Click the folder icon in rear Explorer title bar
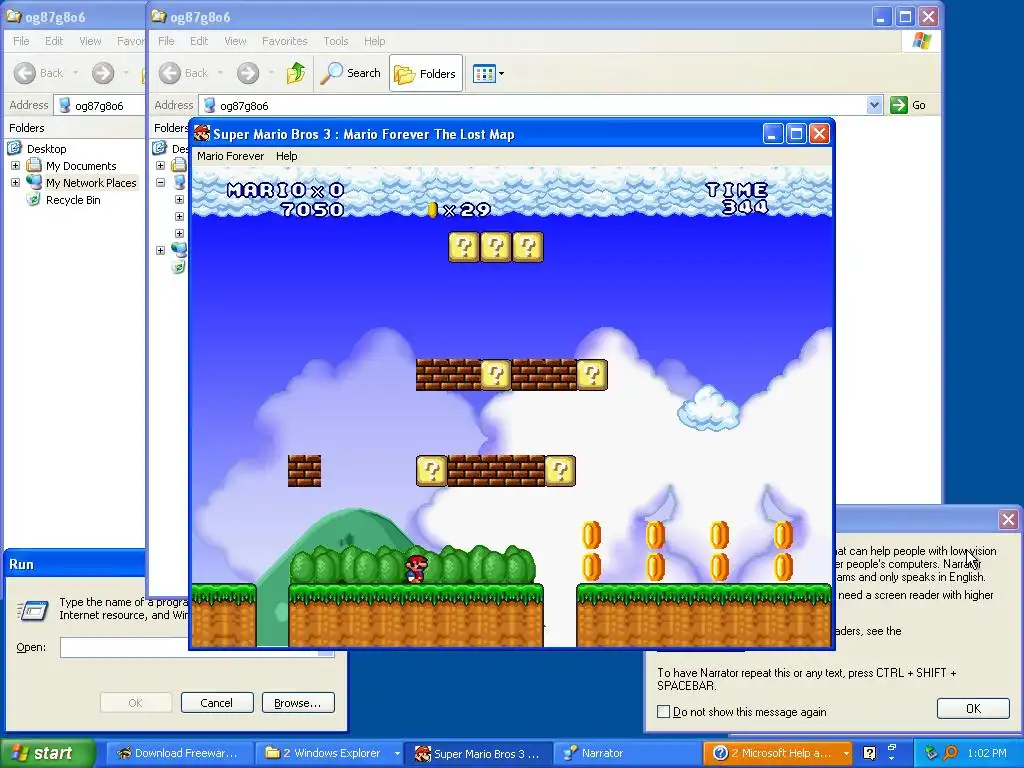Screen dimensions: 1024x768 [14, 16]
